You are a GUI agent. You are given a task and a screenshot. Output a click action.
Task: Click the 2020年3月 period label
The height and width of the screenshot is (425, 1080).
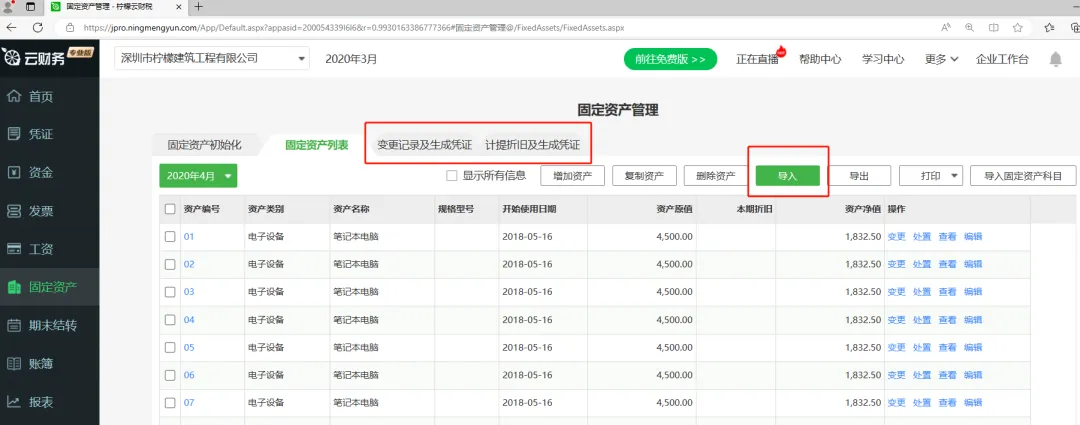[x=351, y=59]
